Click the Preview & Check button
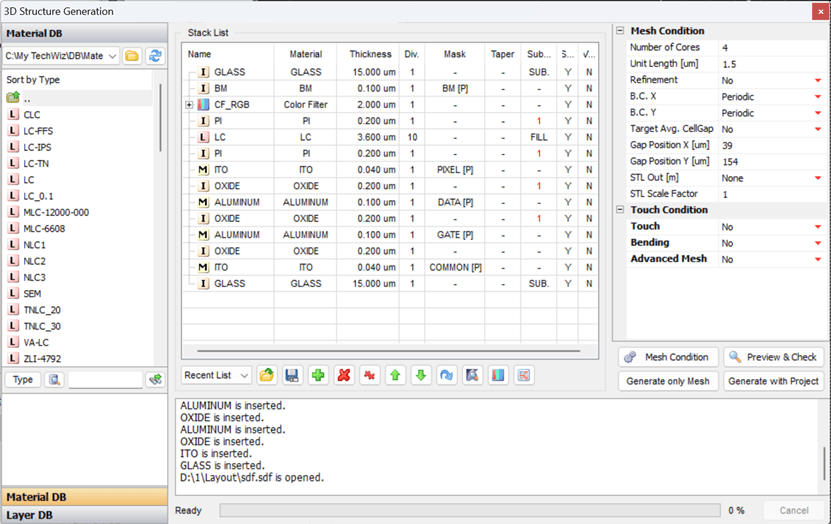This screenshot has height=524, width=831. coord(774,357)
